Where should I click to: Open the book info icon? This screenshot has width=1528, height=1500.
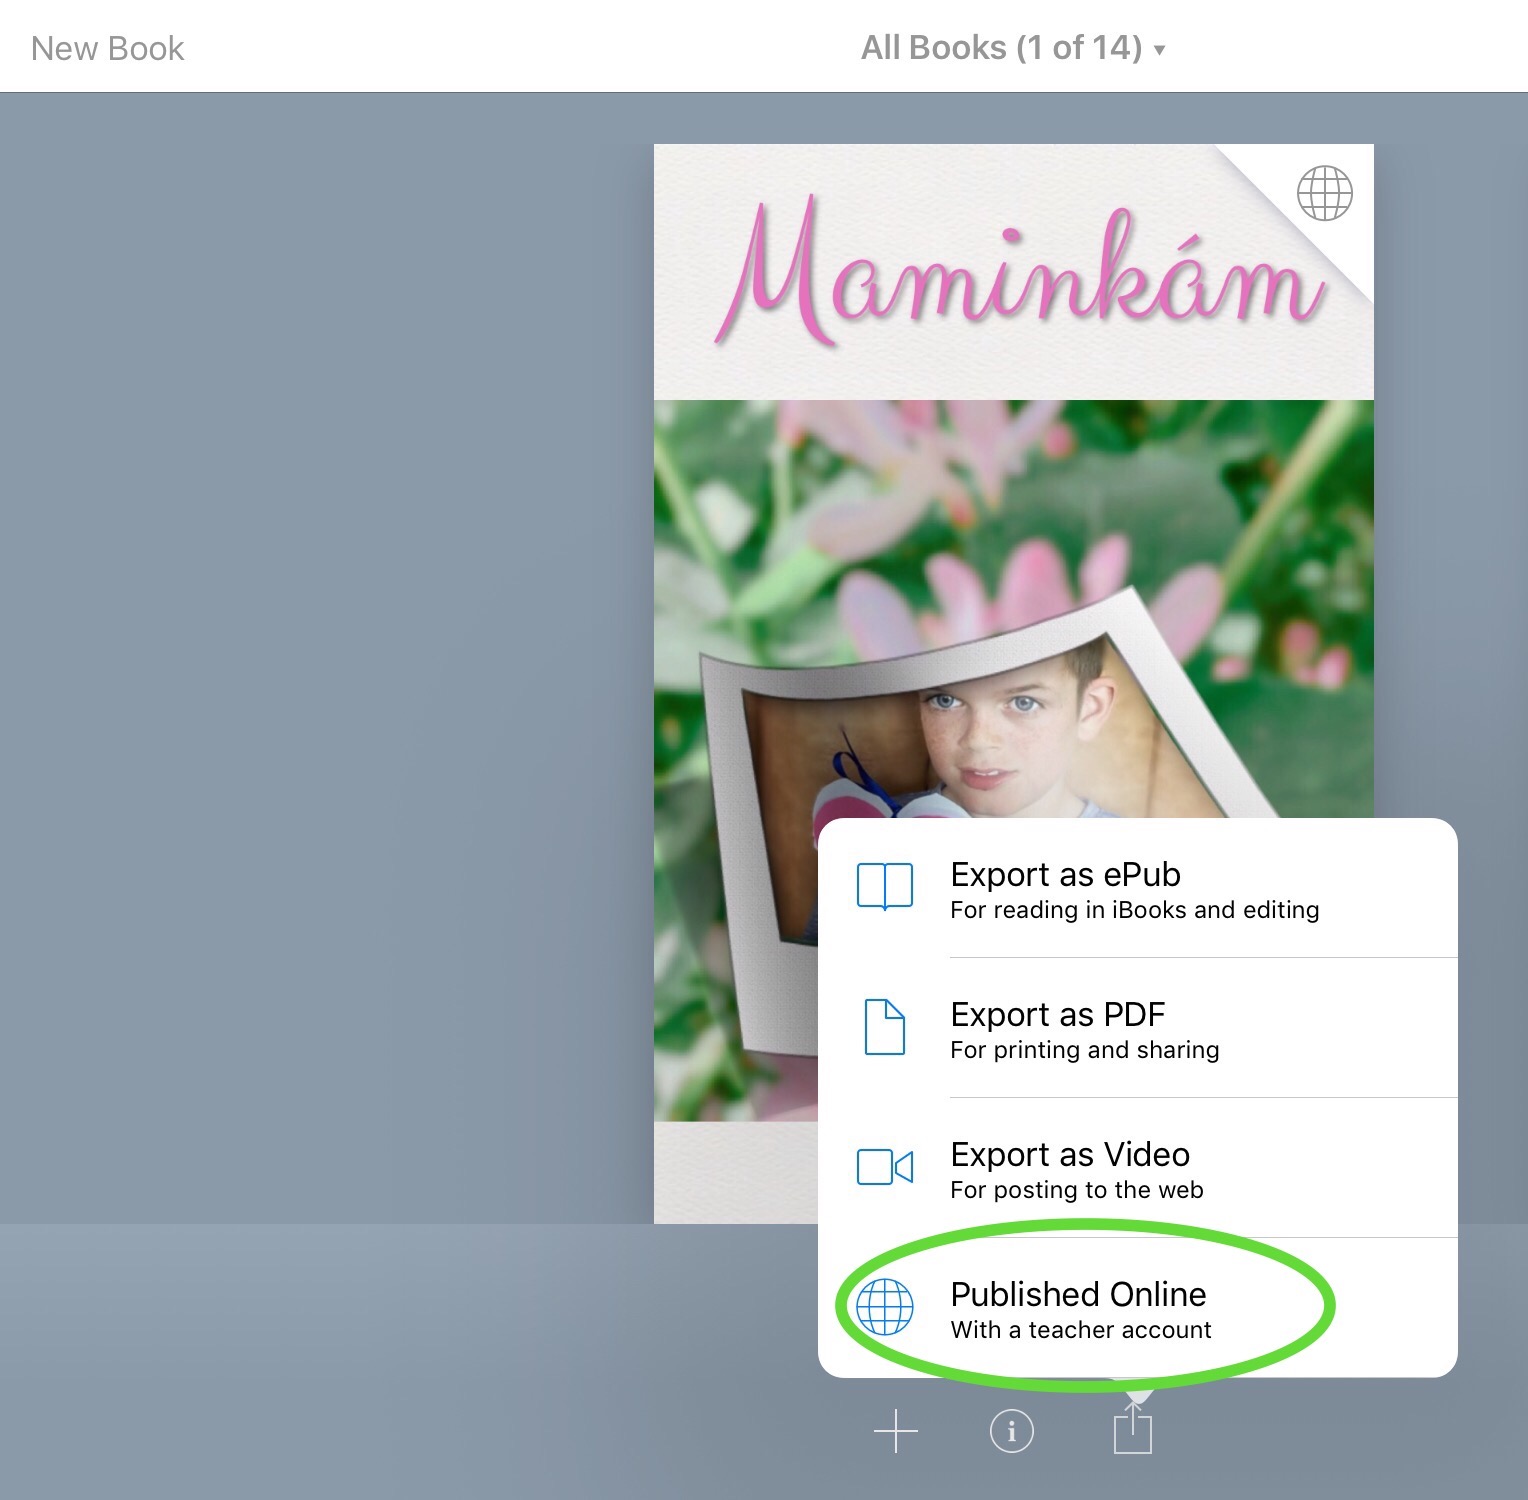[x=1011, y=1431]
